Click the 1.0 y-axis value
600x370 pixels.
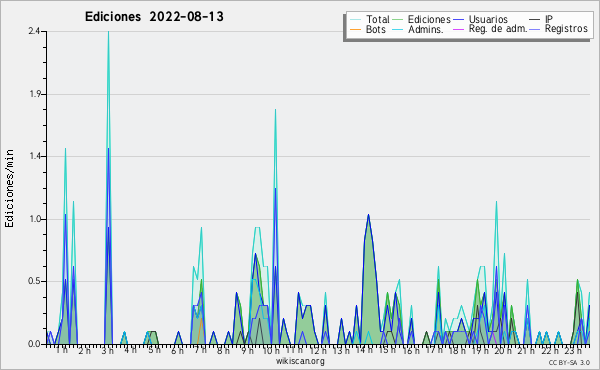pyautogui.click(x=34, y=219)
